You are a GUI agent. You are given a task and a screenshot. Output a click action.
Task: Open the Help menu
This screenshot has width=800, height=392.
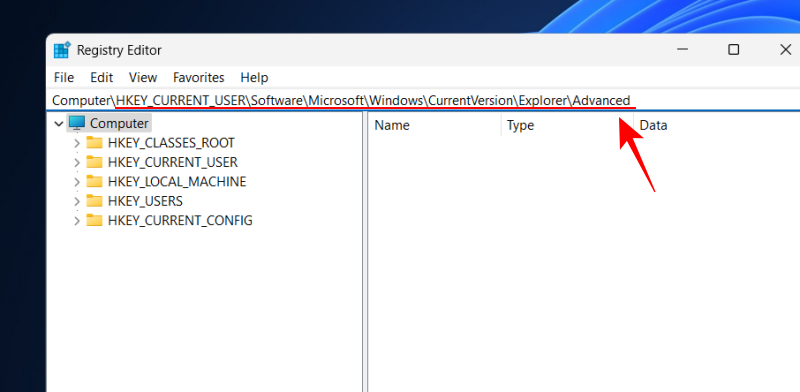point(254,78)
